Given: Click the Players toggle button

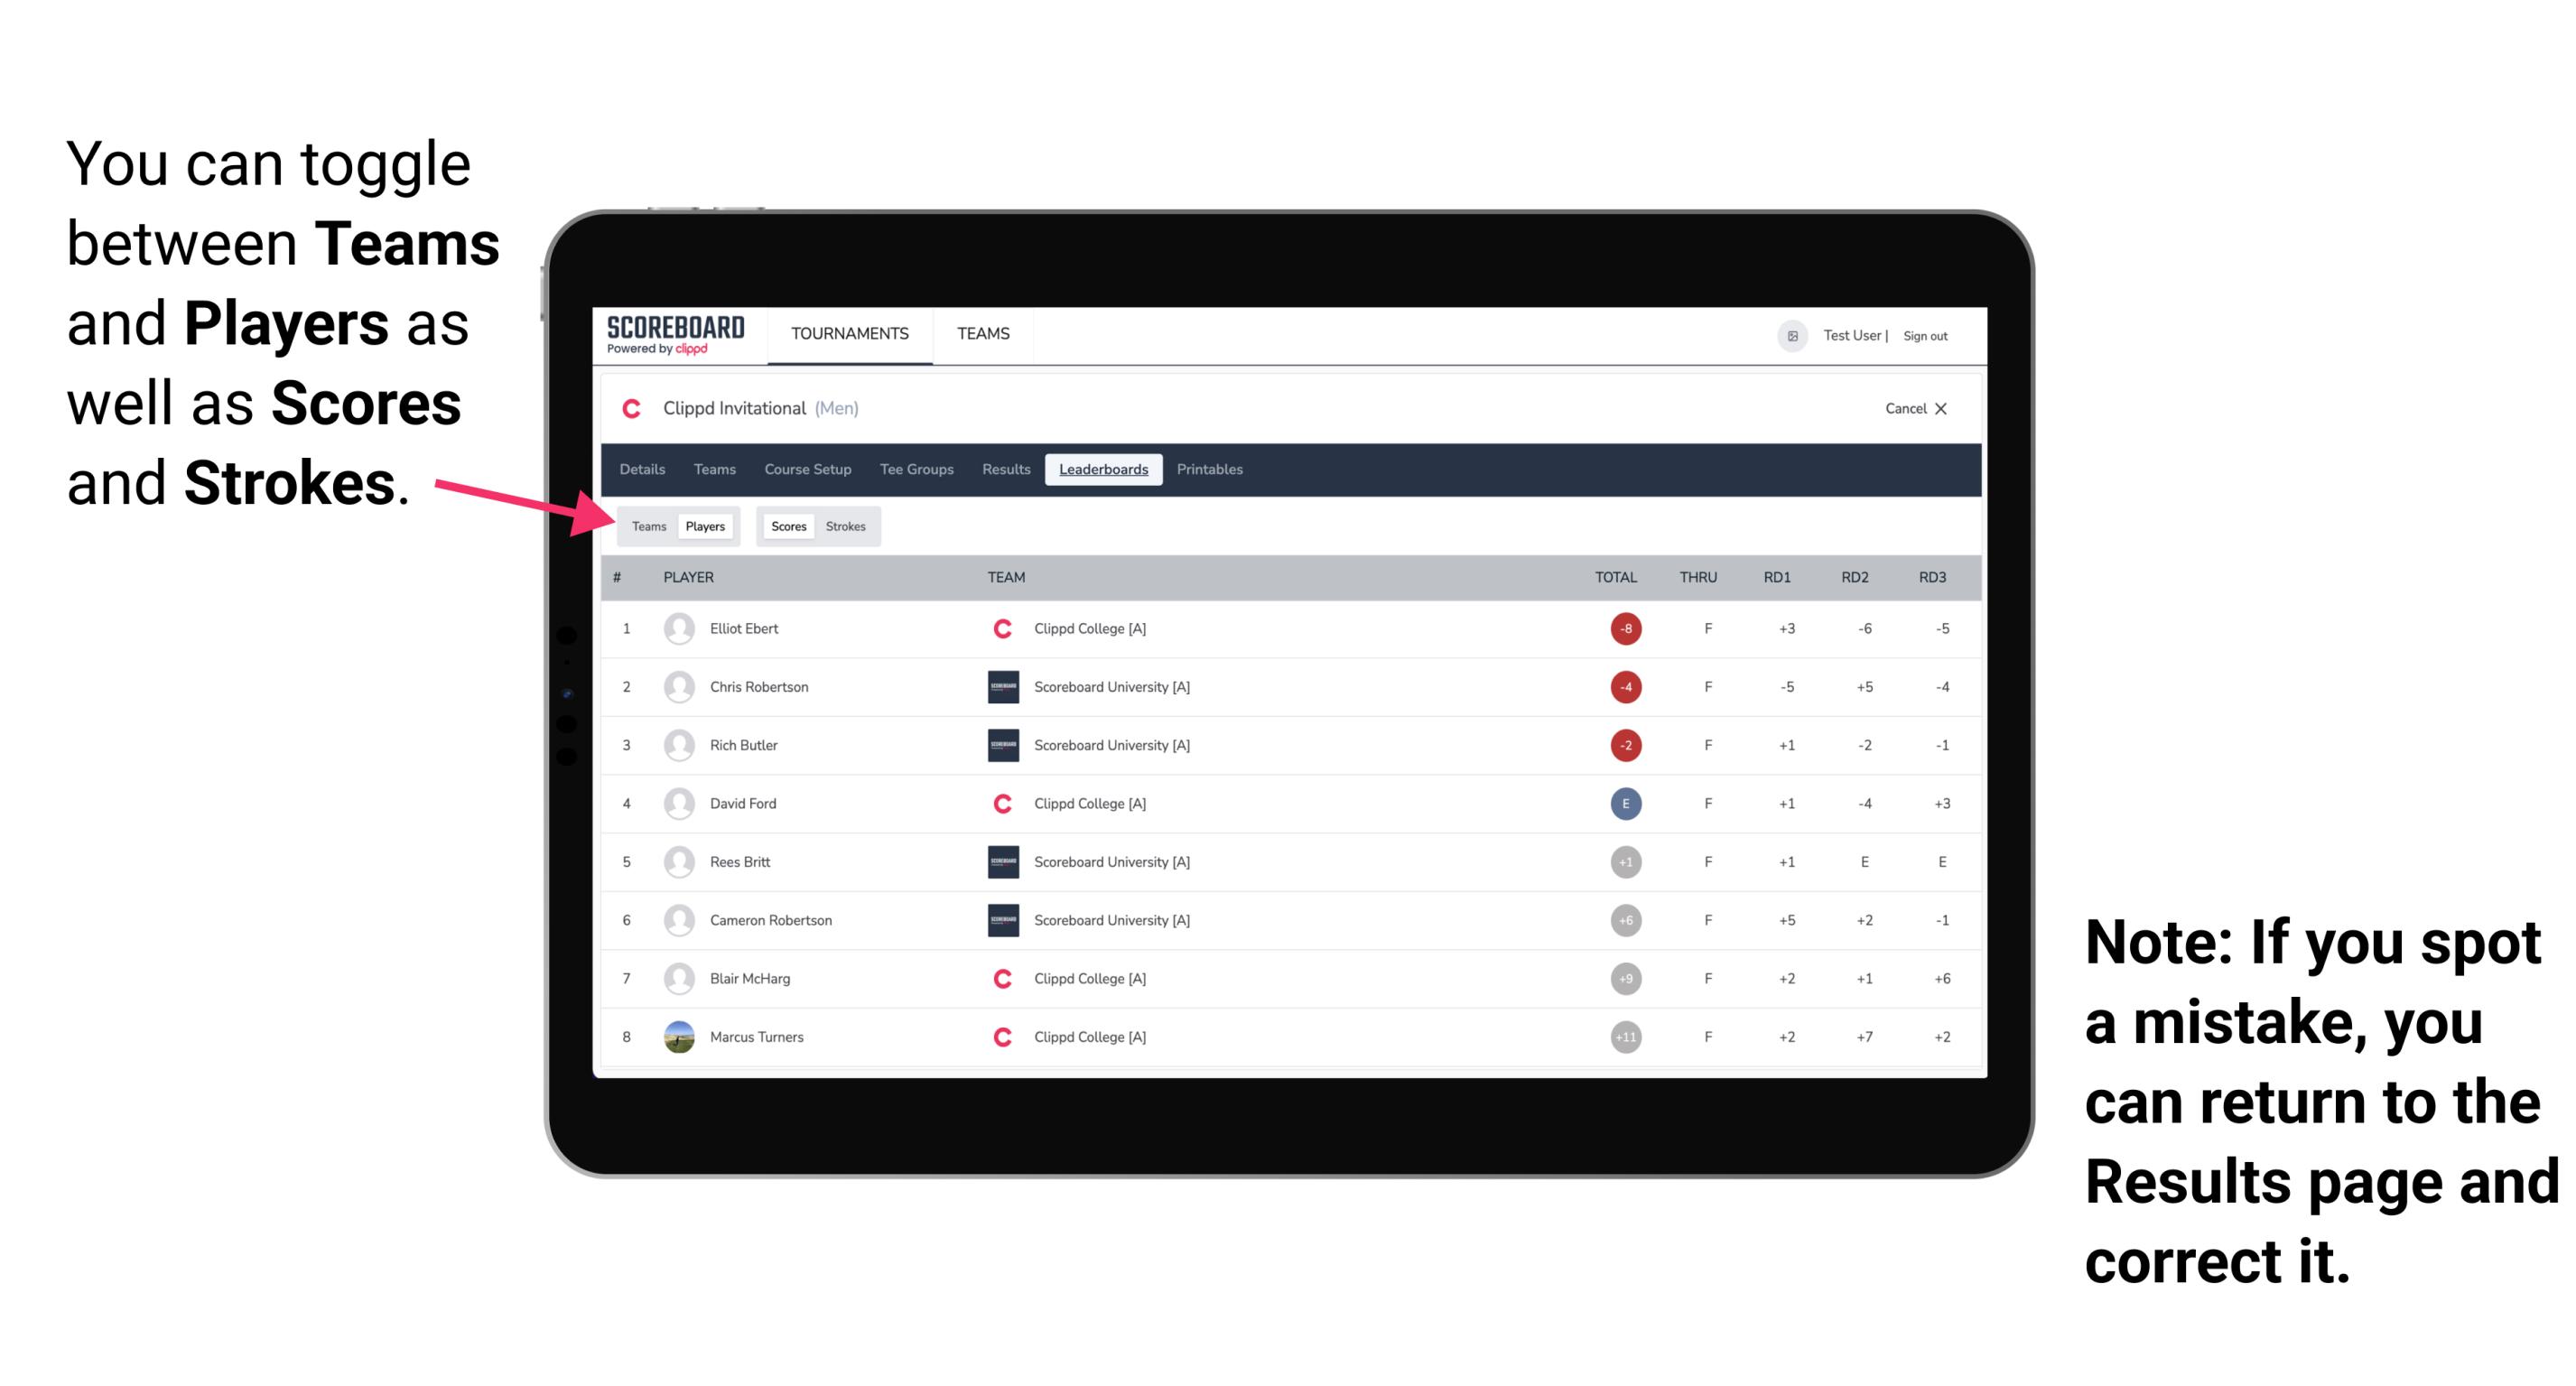Looking at the screenshot, I should click(704, 526).
